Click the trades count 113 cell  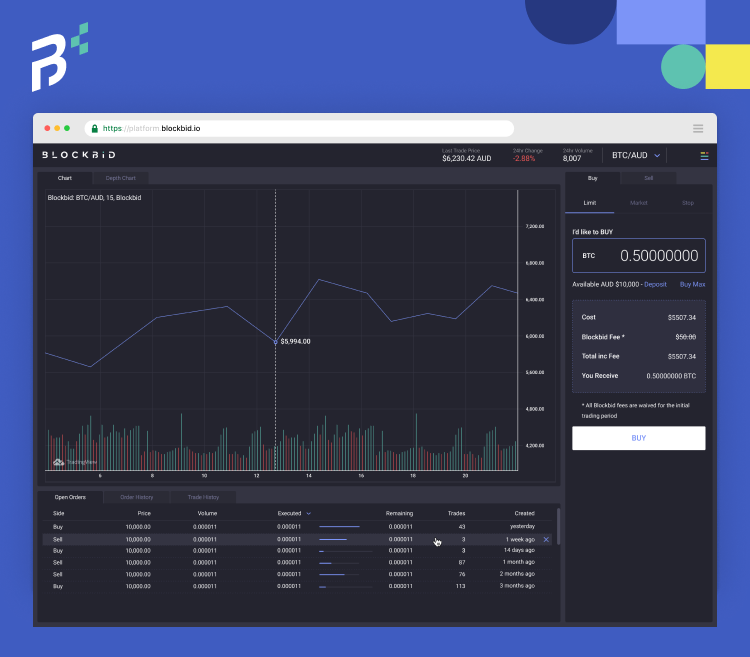click(460, 586)
